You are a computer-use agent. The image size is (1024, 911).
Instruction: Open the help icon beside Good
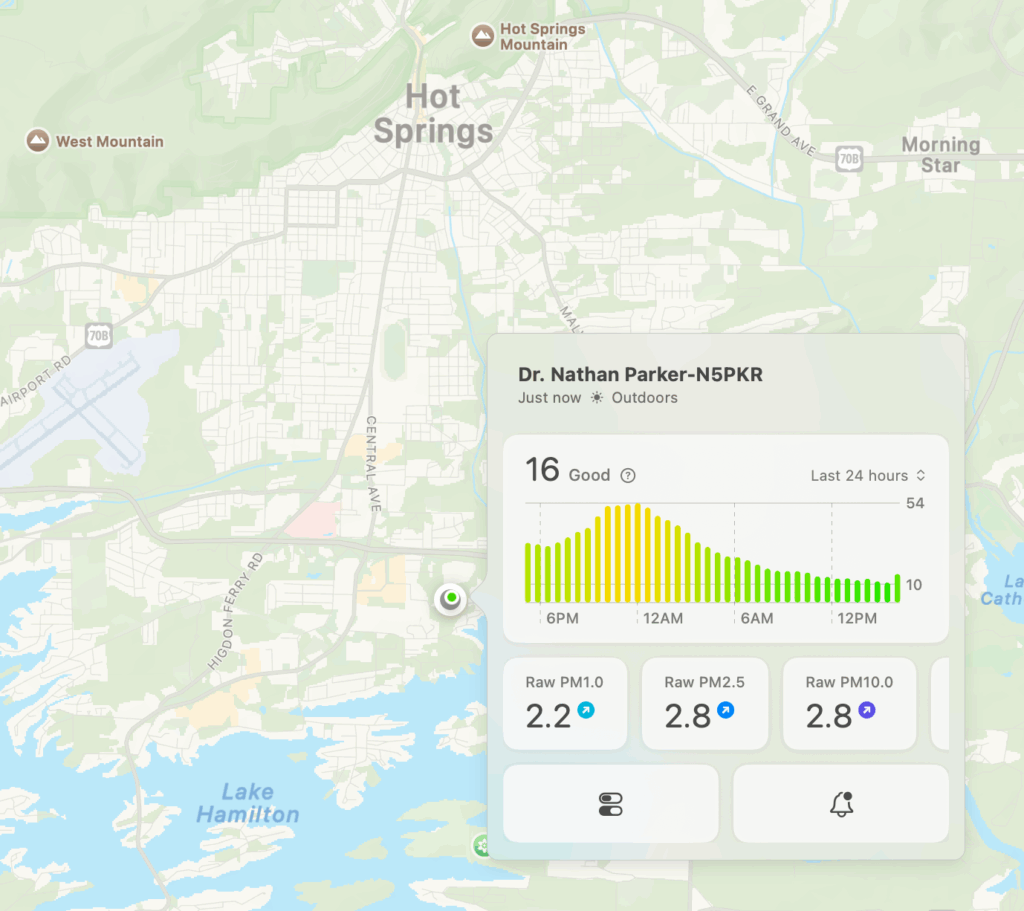pyautogui.click(x=628, y=476)
